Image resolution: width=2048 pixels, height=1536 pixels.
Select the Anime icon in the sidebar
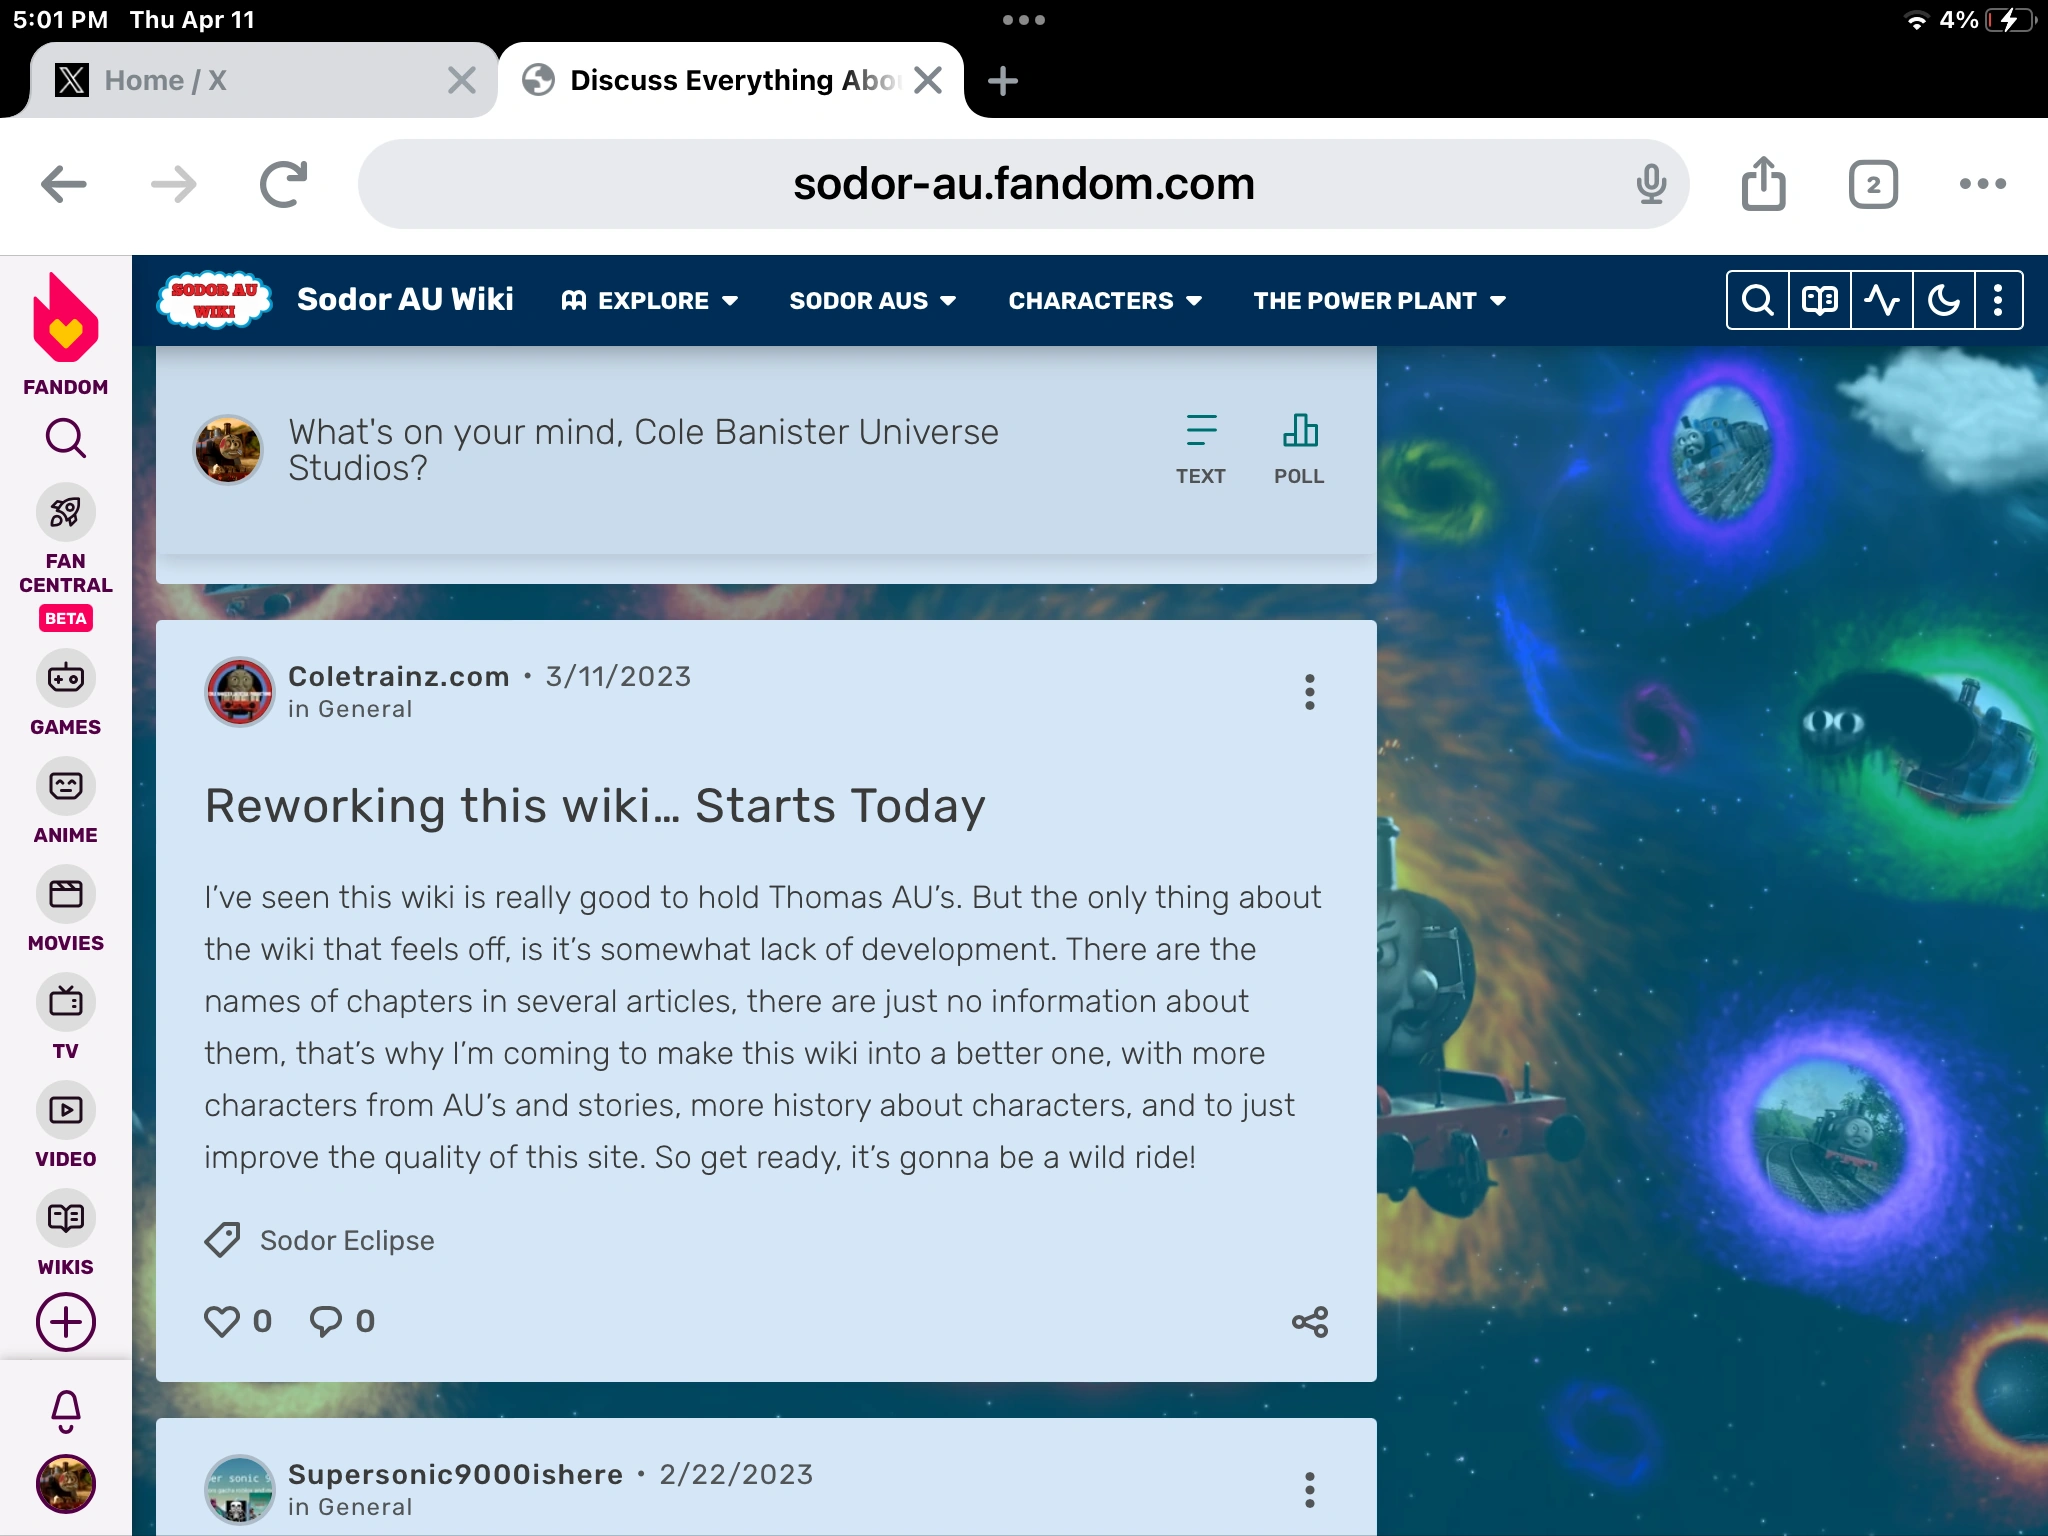tap(65, 787)
